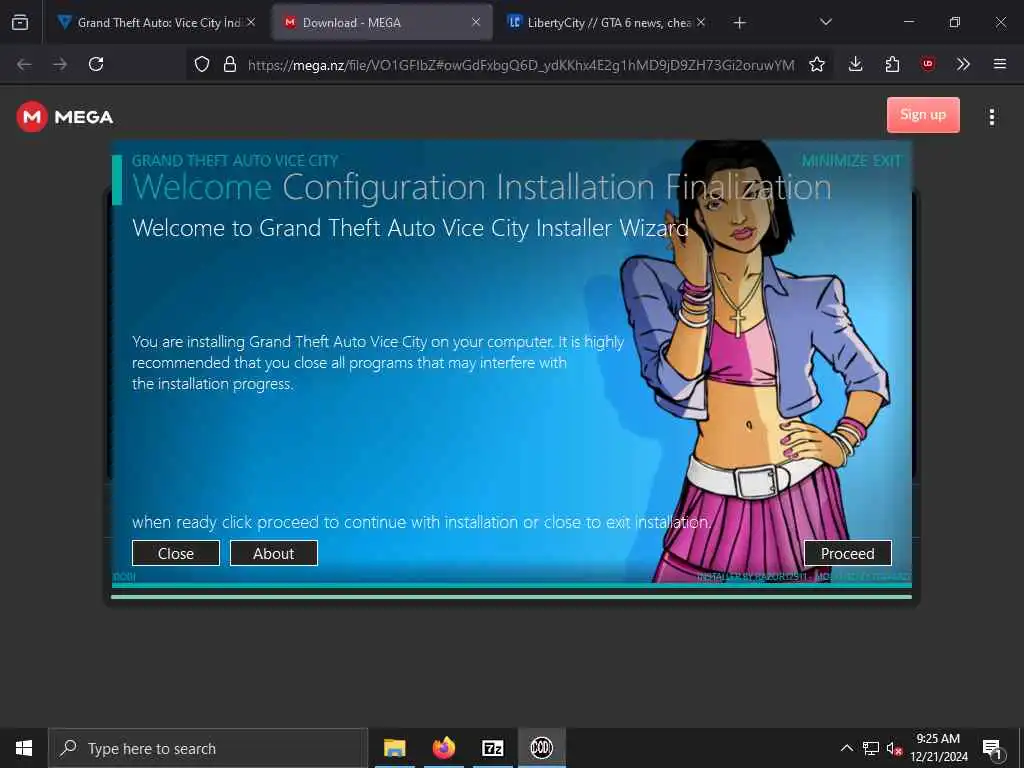Select the Installation step heading
This screenshot has width=1024, height=768.
click(575, 187)
